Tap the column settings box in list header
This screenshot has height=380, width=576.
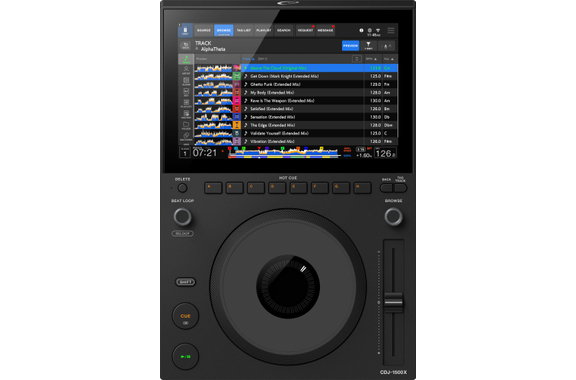[x=356, y=59]
